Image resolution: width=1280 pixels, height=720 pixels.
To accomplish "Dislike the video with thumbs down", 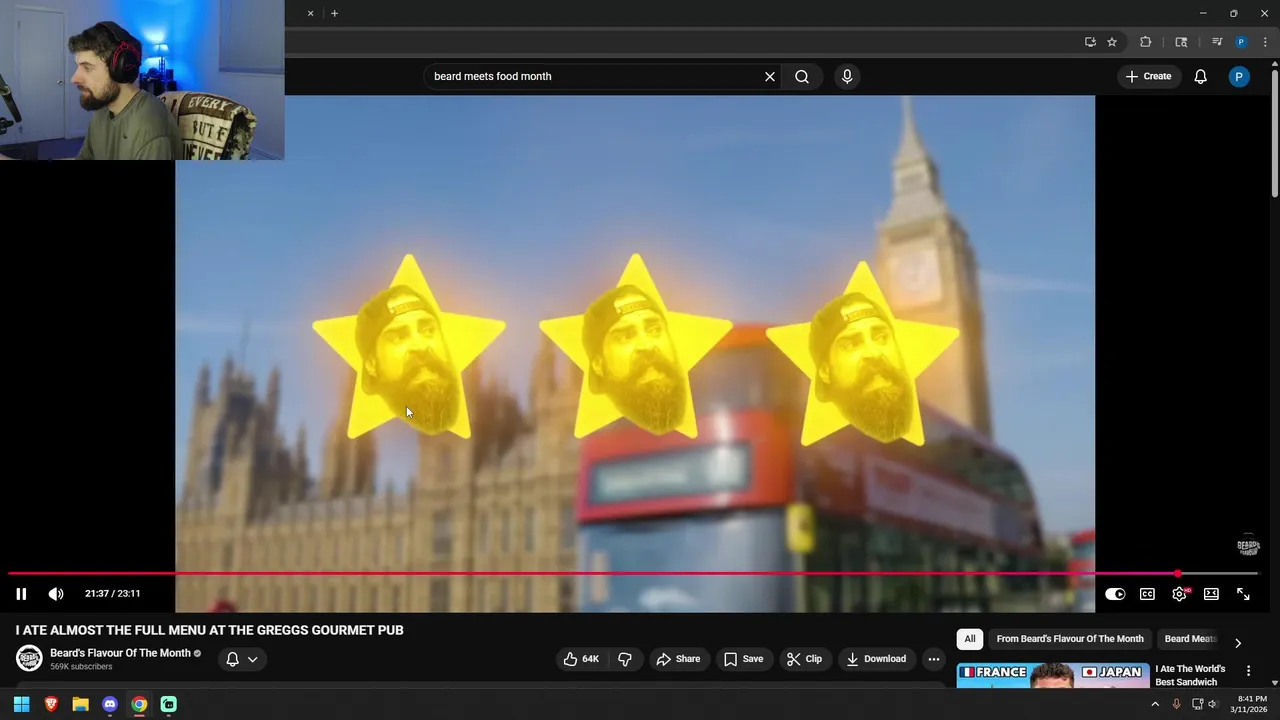I will pos(625,659).
